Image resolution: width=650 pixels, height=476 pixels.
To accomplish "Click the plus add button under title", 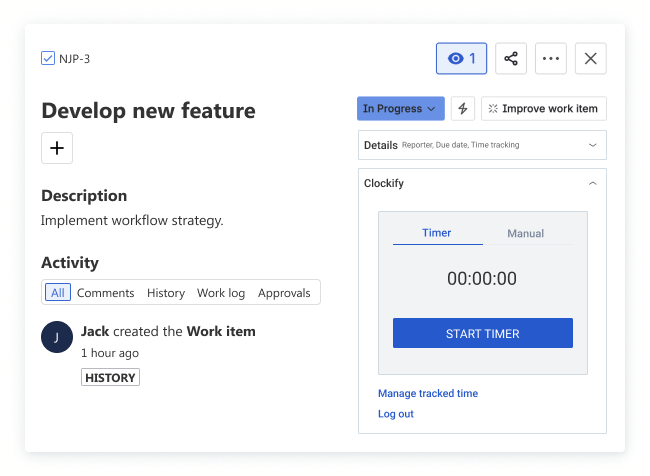I will [57, 148].
